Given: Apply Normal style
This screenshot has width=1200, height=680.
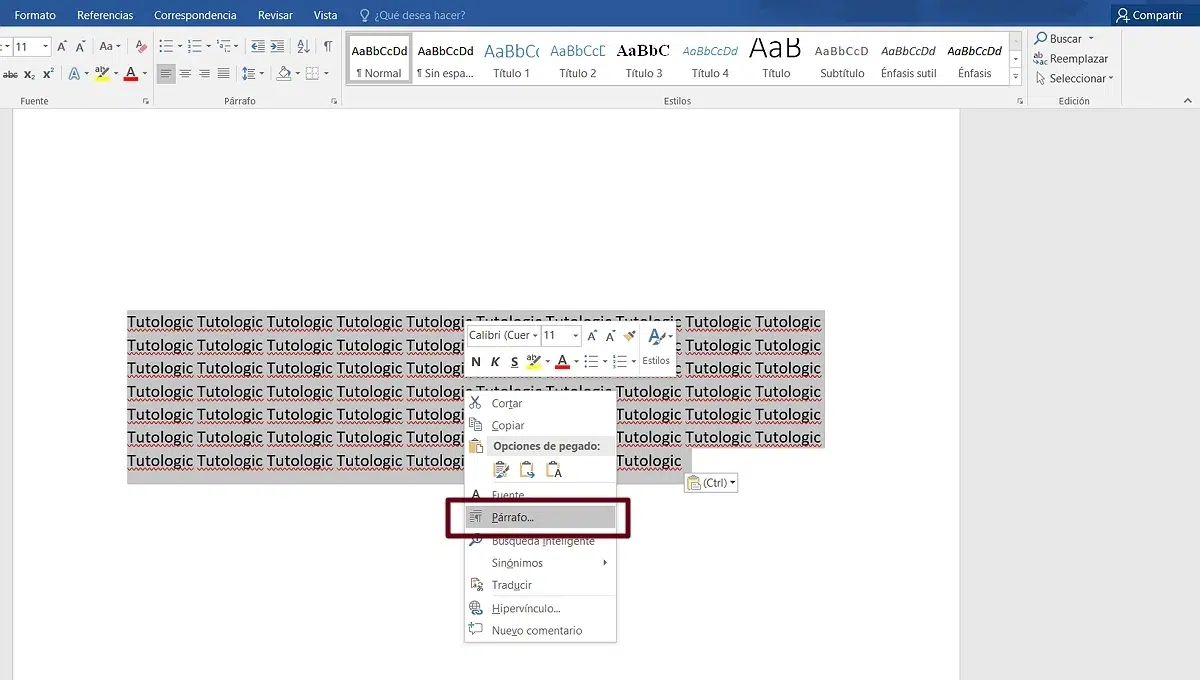Looking at the screenshot, I should tap(379, 60).
